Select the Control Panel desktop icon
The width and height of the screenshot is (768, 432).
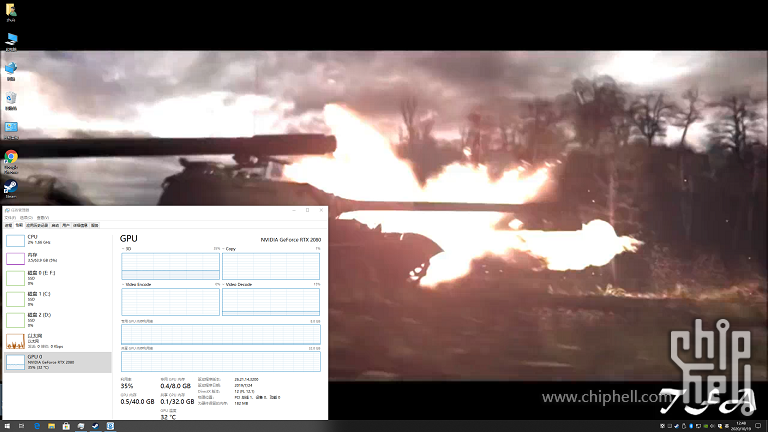click(x=11, y=130)
